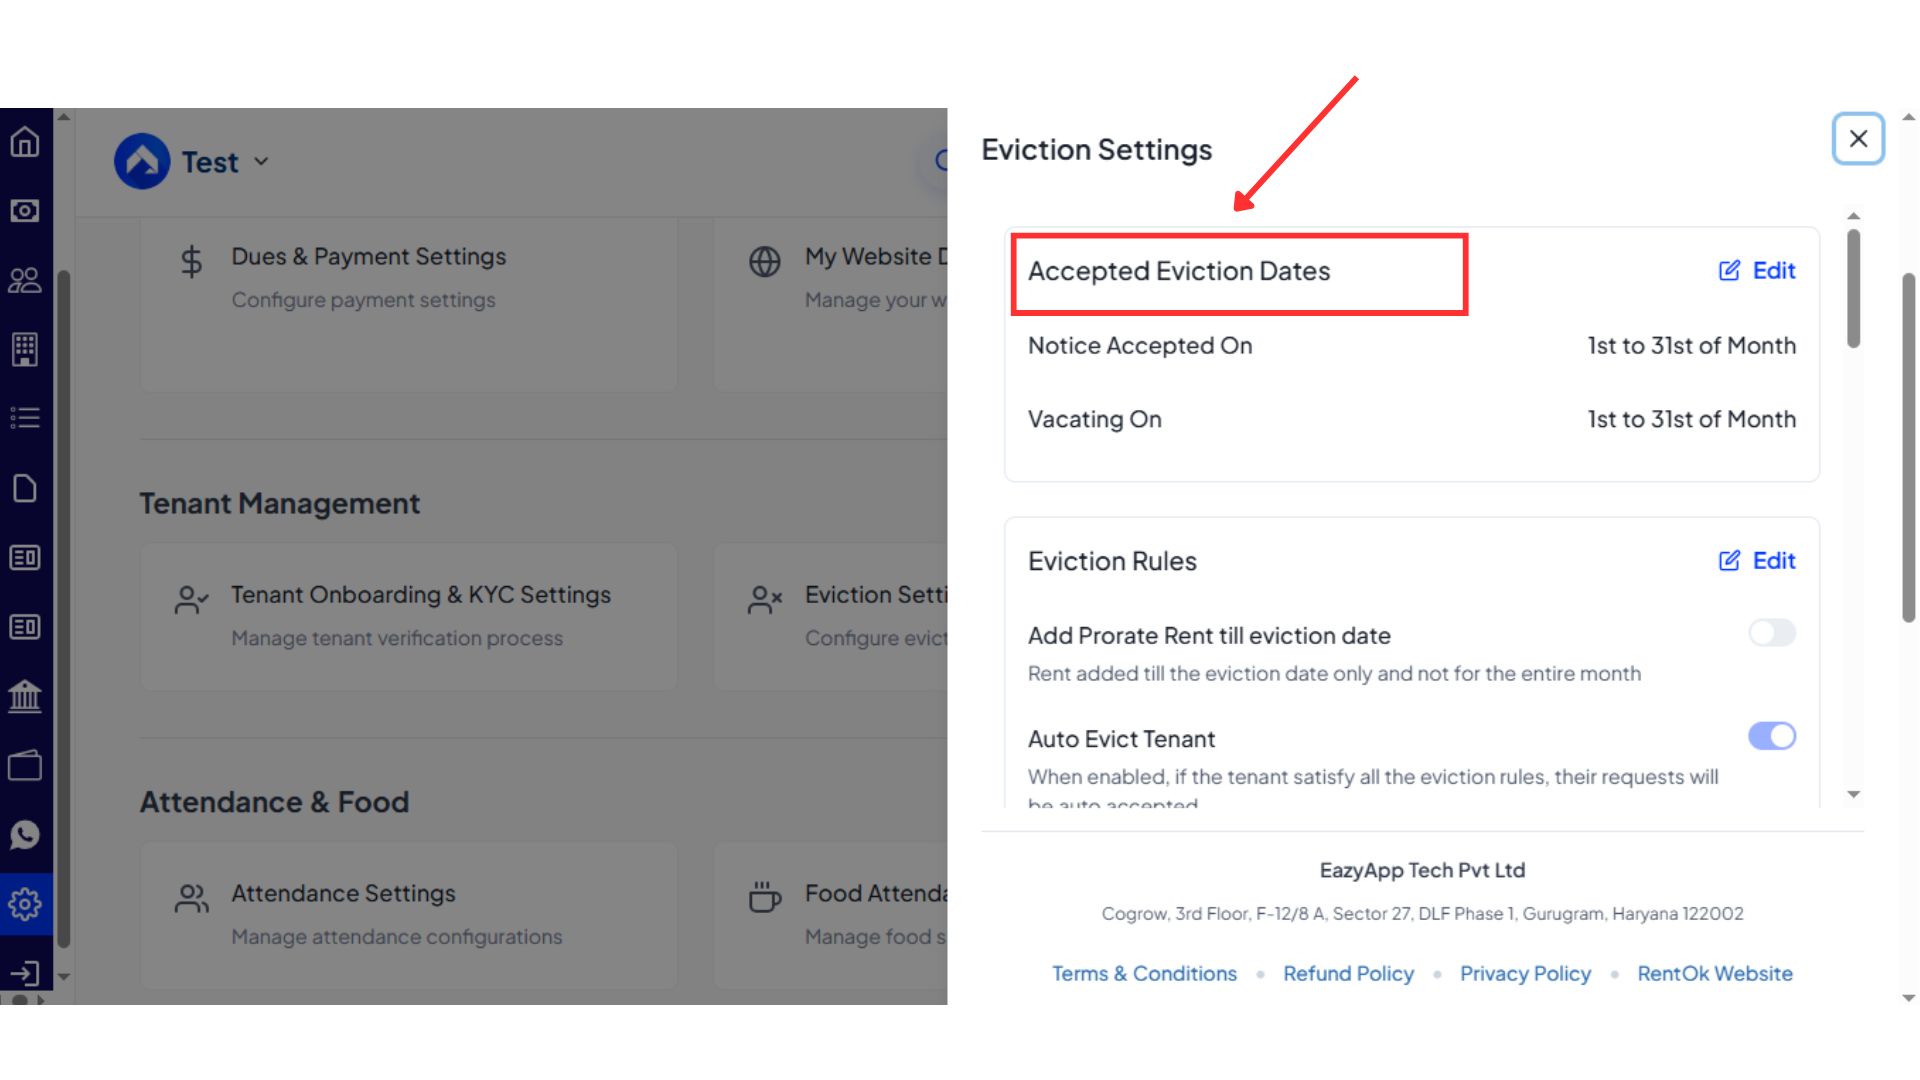This screenshot has width=1920, height=1080.
Task: Click the wallet icon in sidebar
Action: pyautogui.click(x=25, y=766)
